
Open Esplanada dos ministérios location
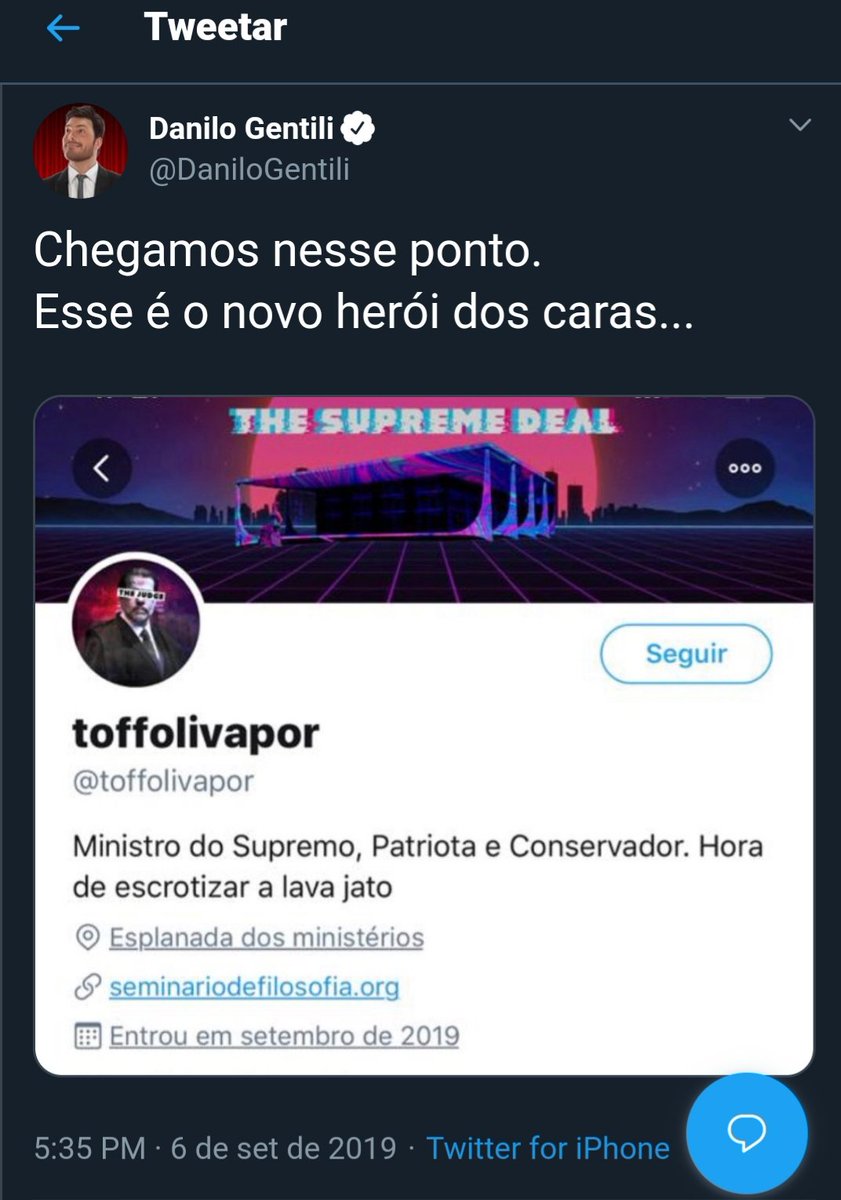tap(266, 938)
